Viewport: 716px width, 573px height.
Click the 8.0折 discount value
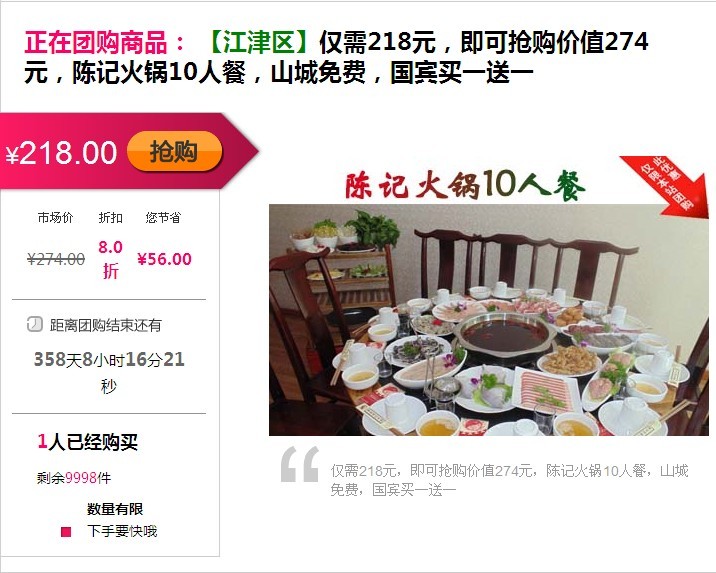111,259
